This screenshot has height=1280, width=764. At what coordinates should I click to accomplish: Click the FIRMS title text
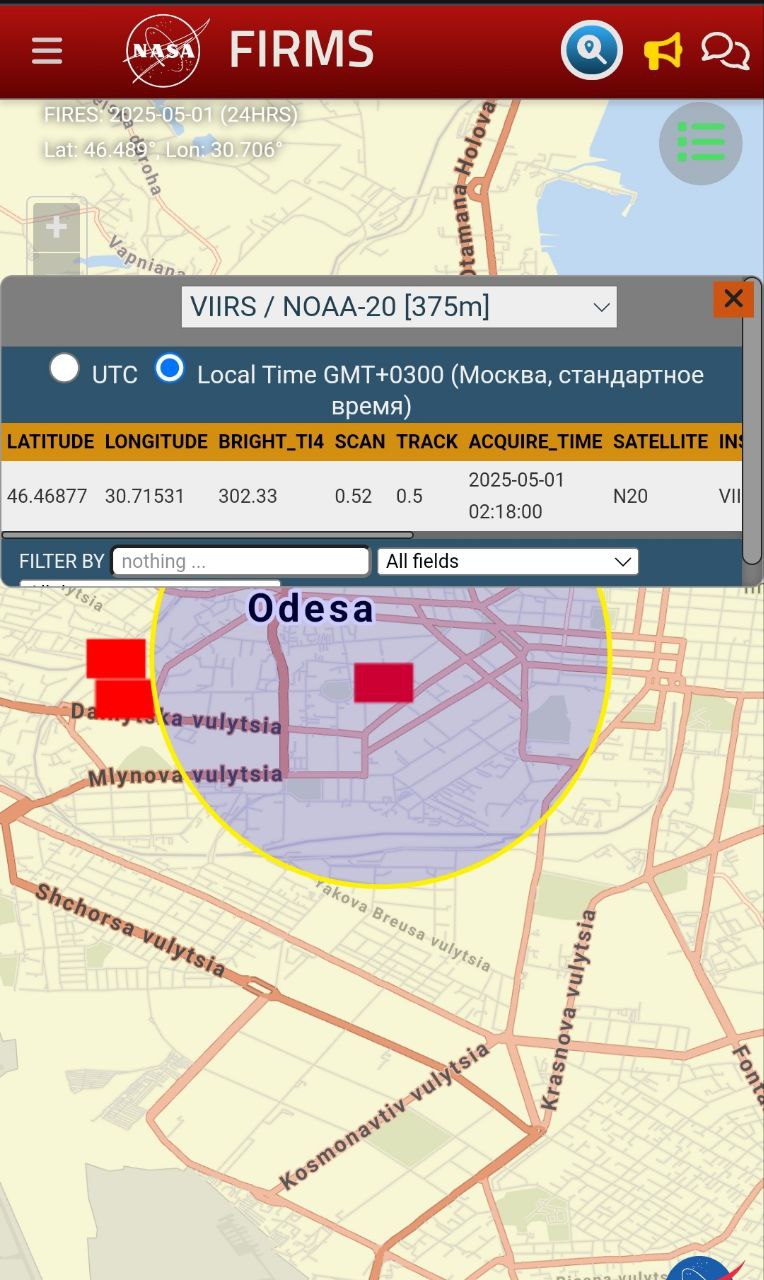pos(301,50)
